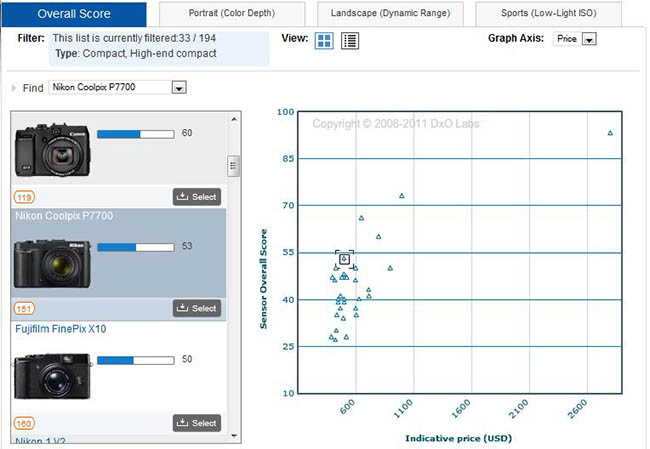The width and height of the screenshot is (650, 449).
Task: Click the Fujifilm X10 camera thumbnail
Action: 53,376
